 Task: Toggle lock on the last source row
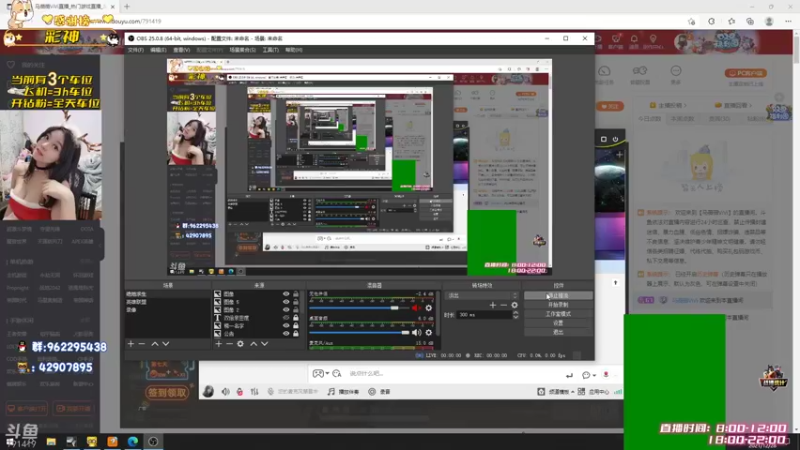point(295,333)
